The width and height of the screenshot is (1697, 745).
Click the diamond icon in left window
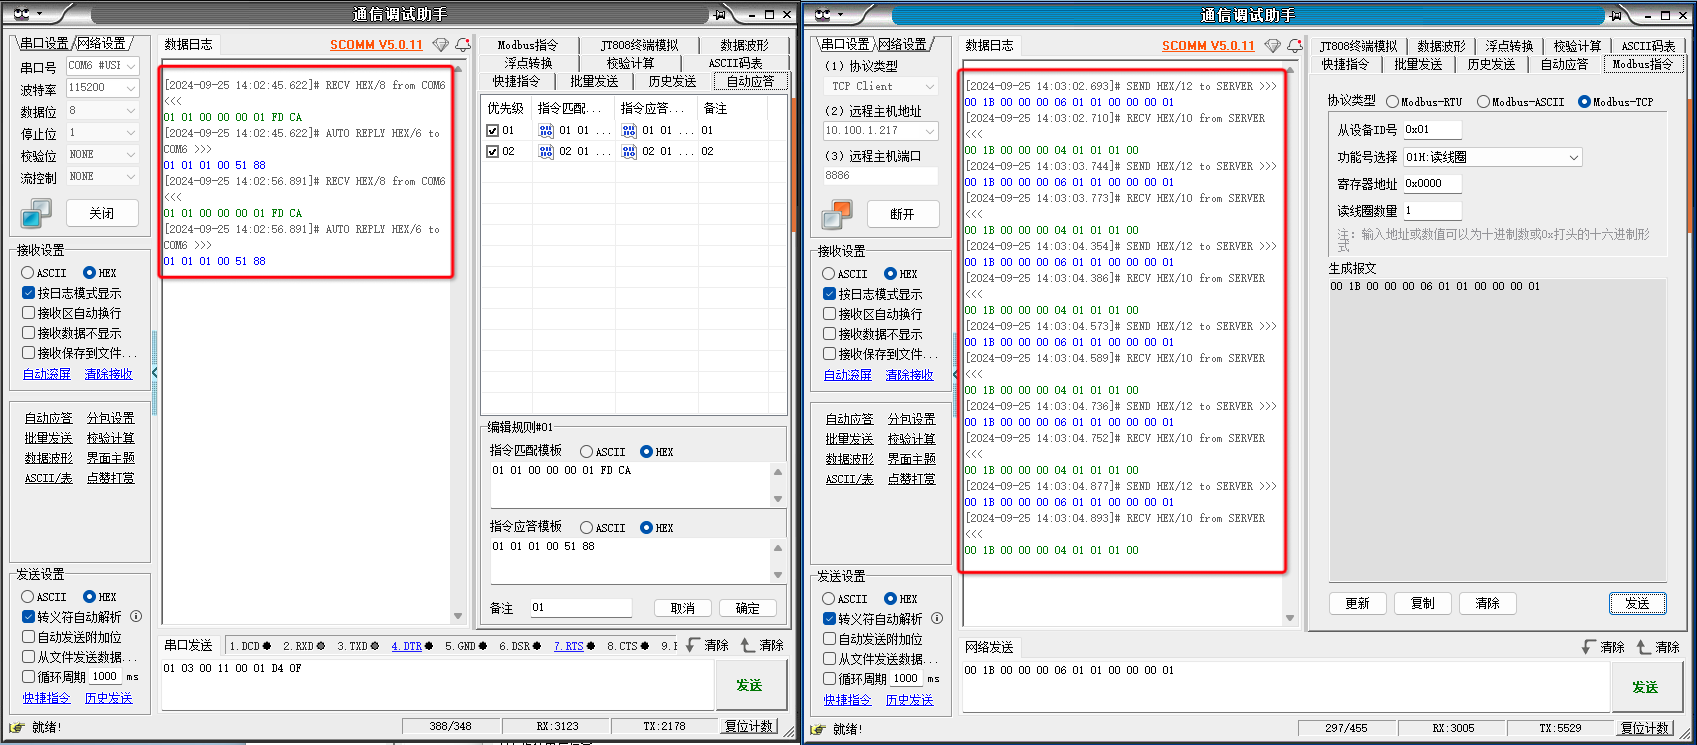tap(440, 45)
